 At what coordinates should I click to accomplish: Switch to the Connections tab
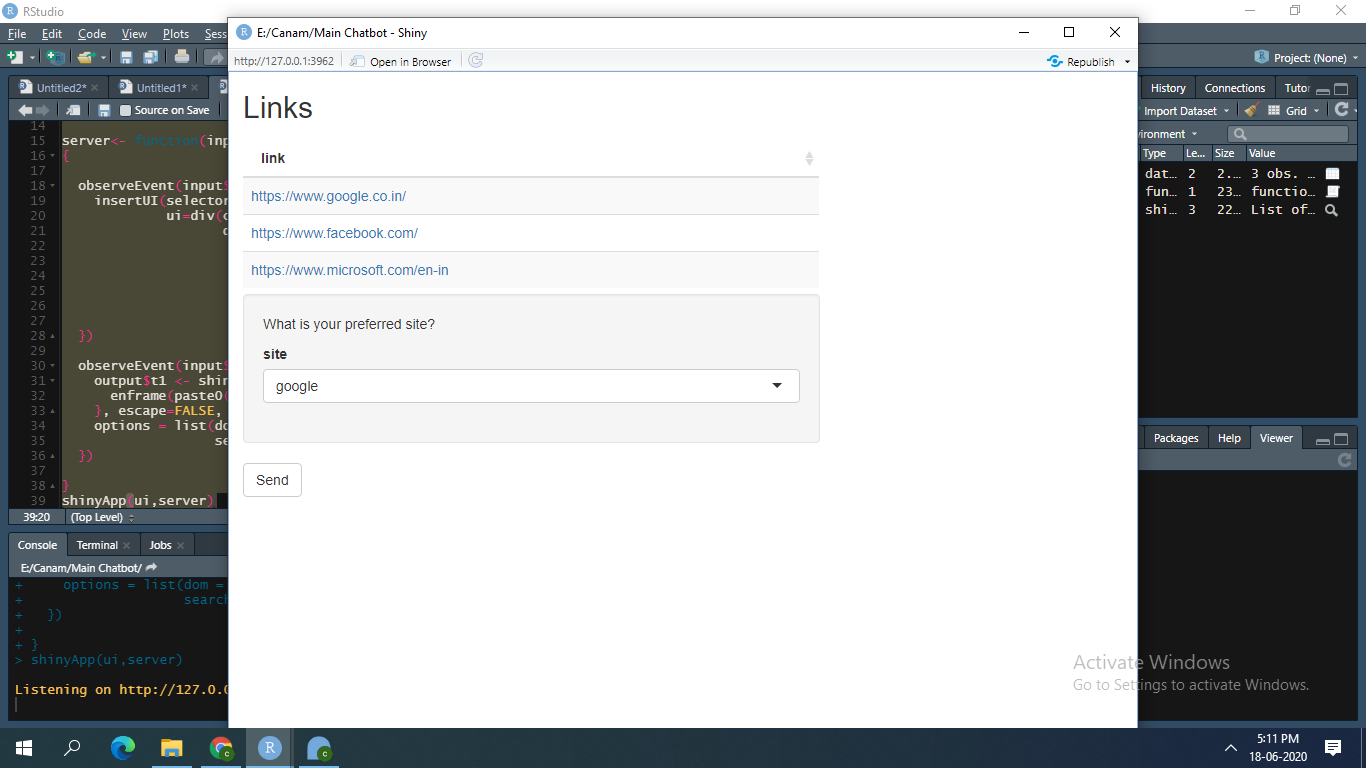pyautogui.click(x=1235, y=88)
